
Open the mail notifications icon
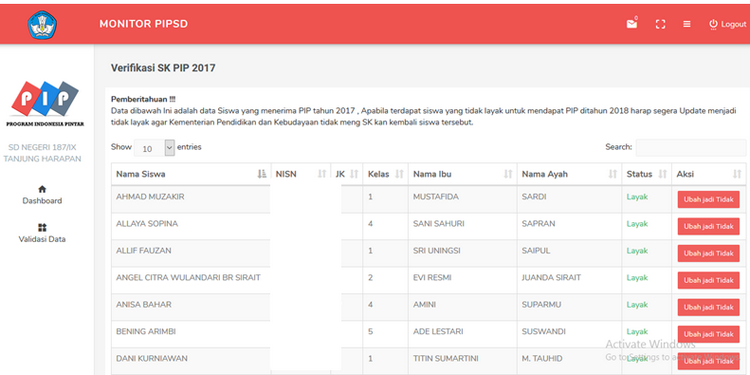(x=632, y=23)
